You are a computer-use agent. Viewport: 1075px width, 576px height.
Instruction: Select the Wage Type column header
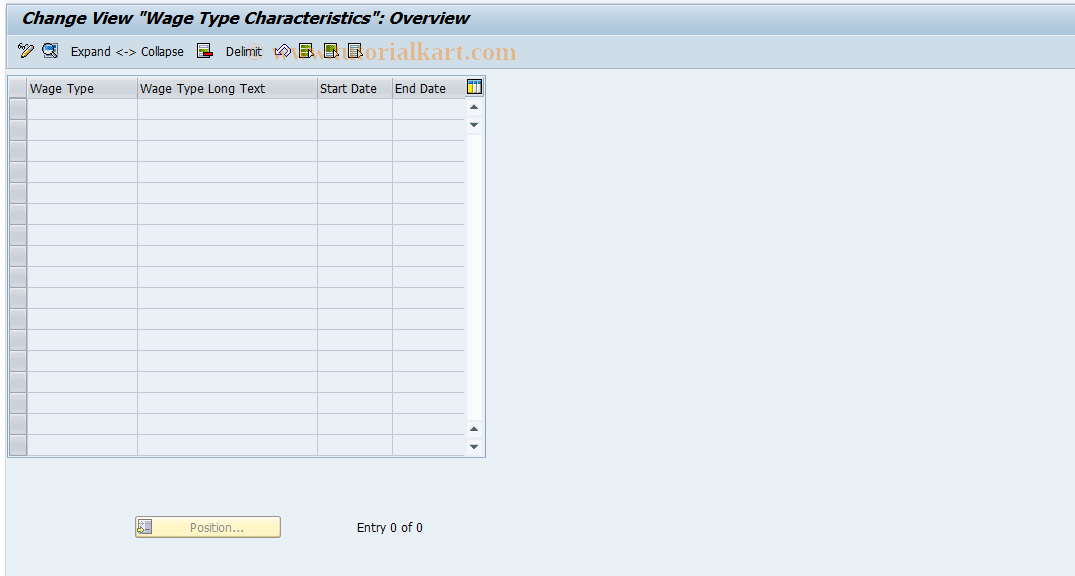tap(82, 88)
